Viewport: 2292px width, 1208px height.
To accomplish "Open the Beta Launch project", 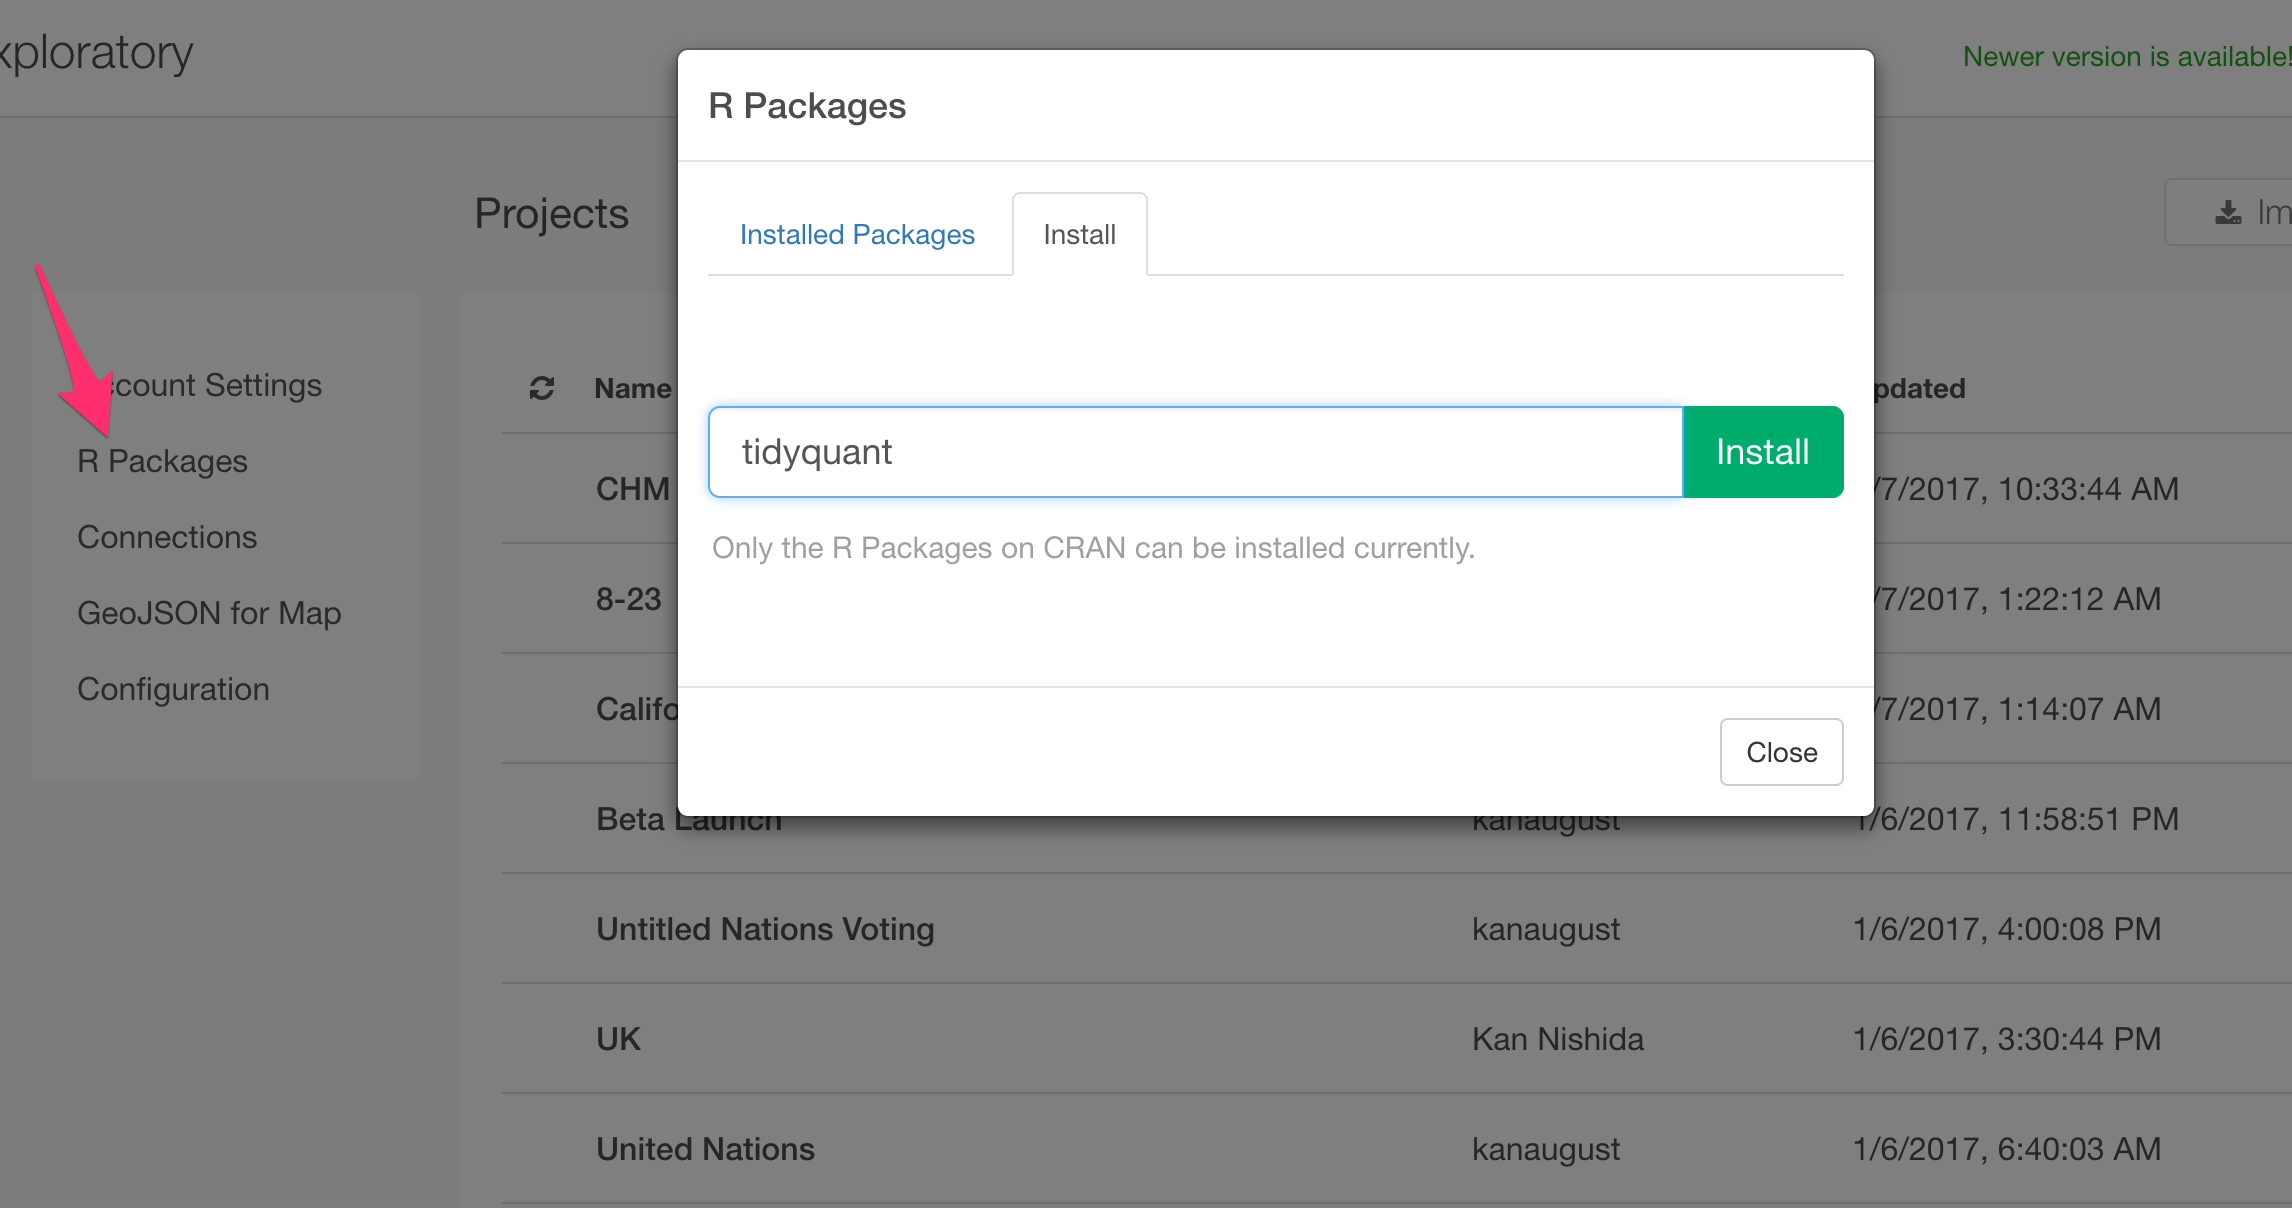I will [632, 820].
